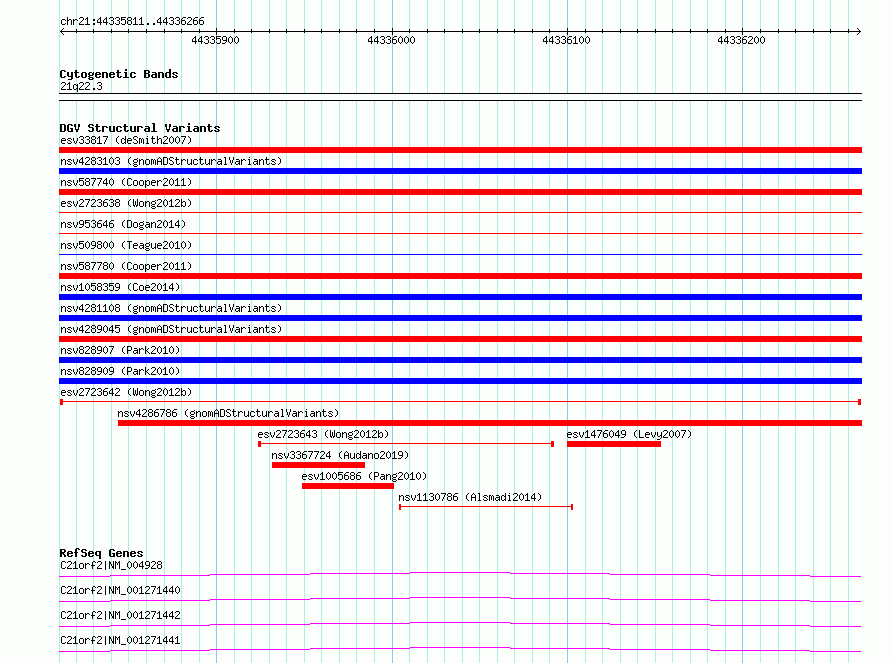Click the left arrow of the ruler

(x=62, y=31)
